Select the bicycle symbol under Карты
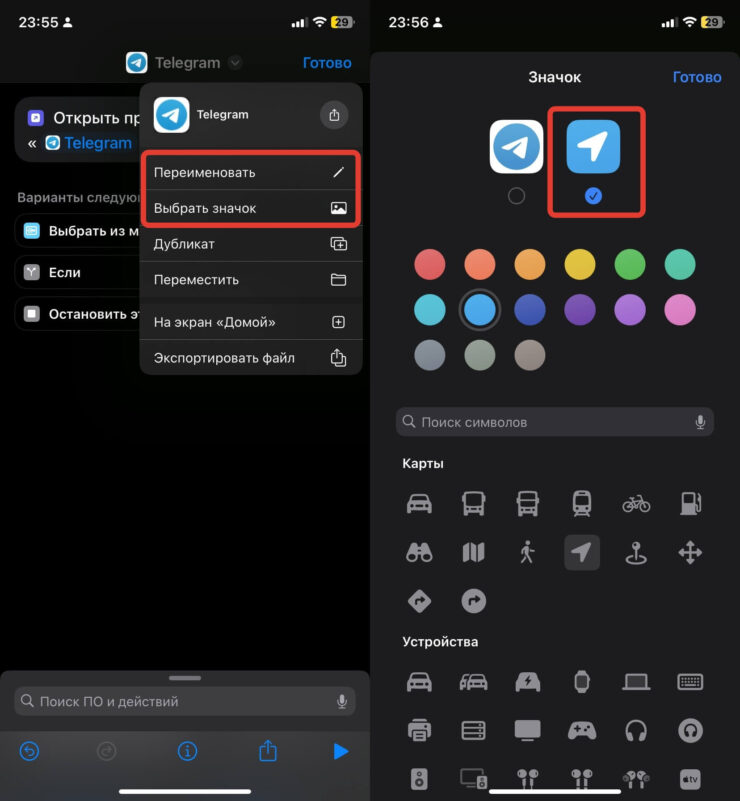740x801 pixels. point(636,503)
